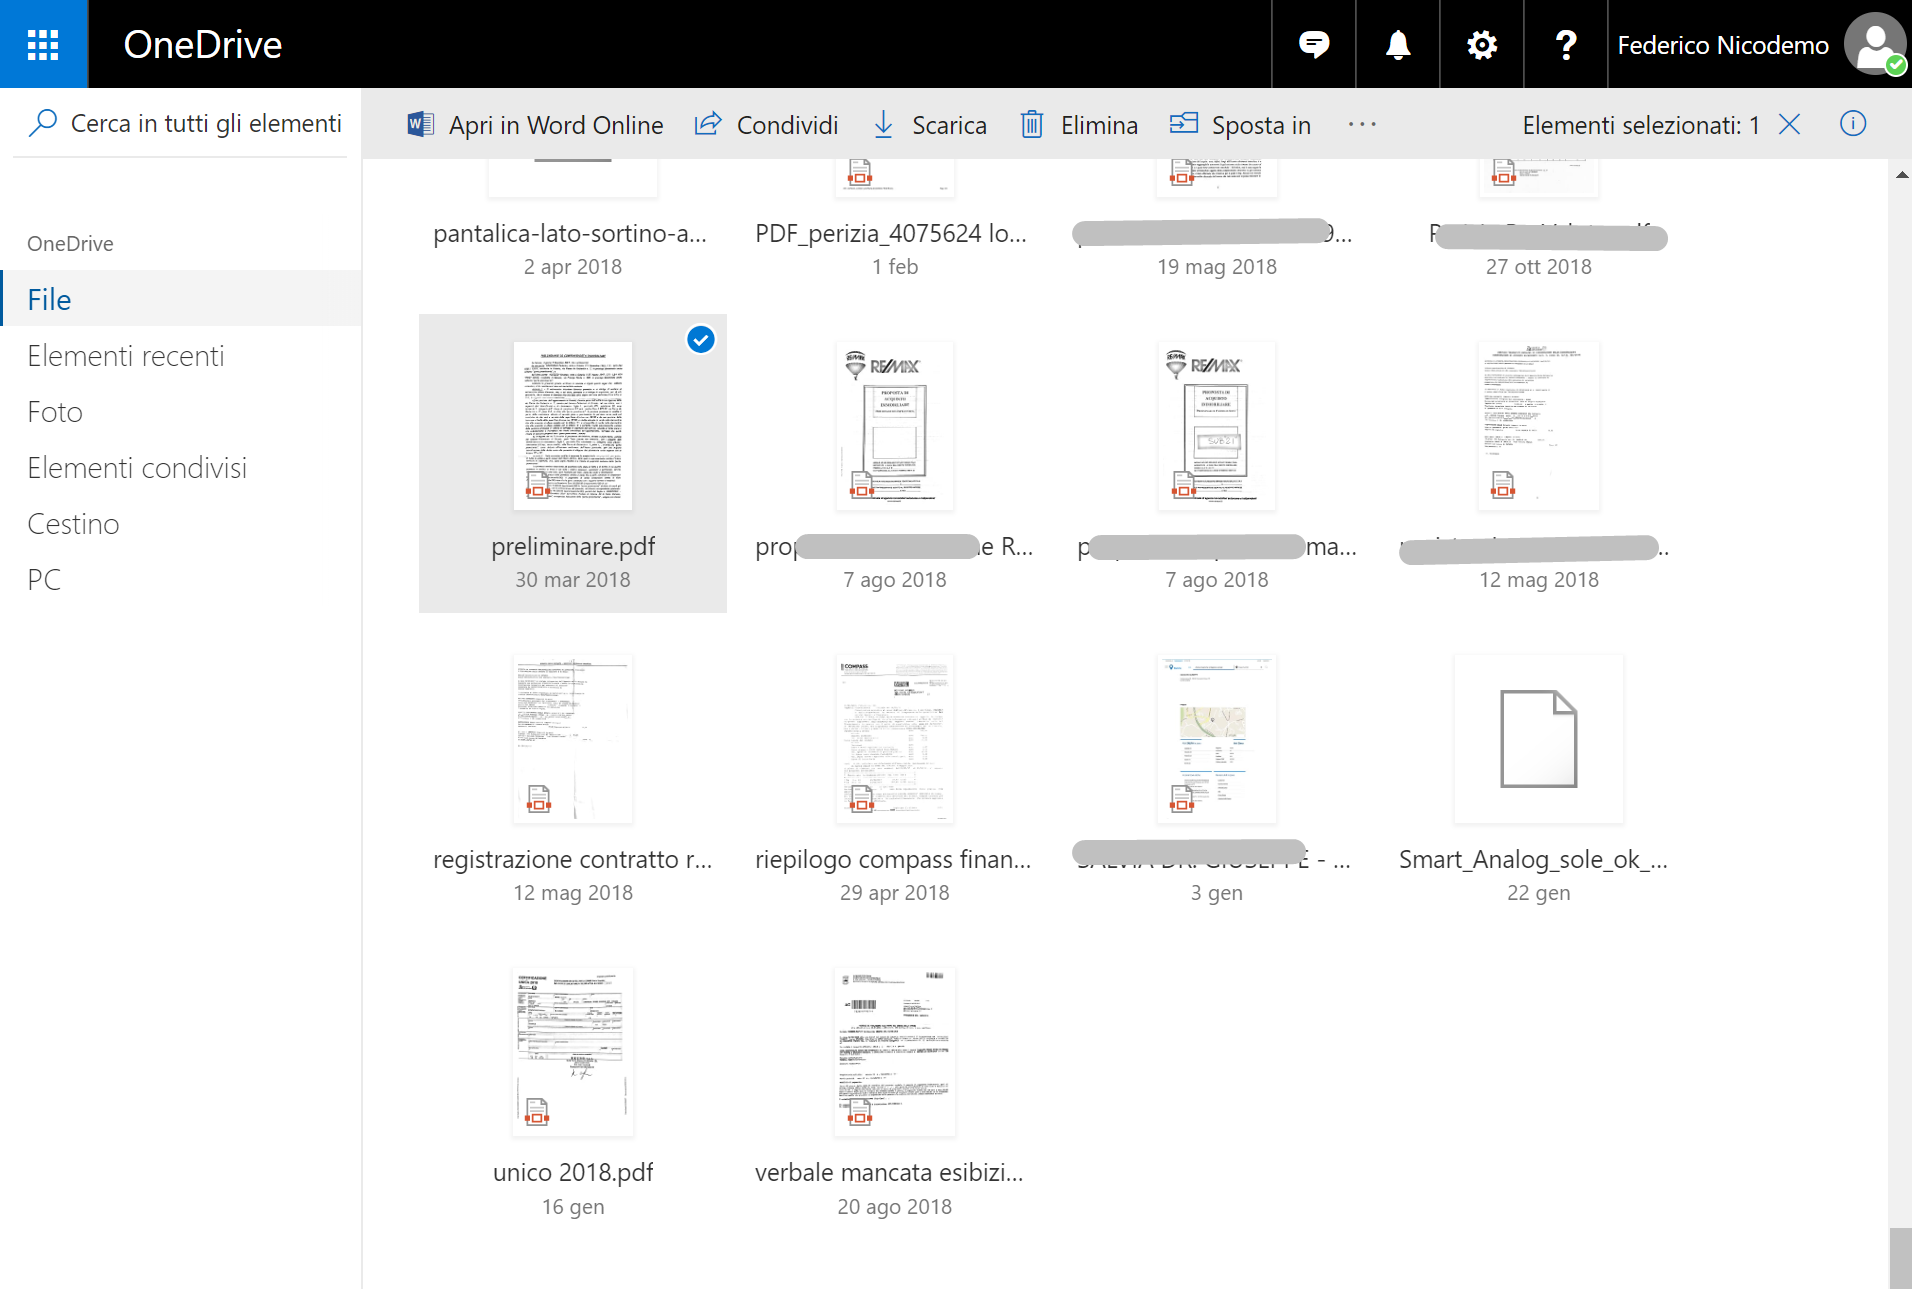Viewport: 1912px width, 1289px height.
Task: Click the OneDrive title link
Action: (x=202, y=44)
